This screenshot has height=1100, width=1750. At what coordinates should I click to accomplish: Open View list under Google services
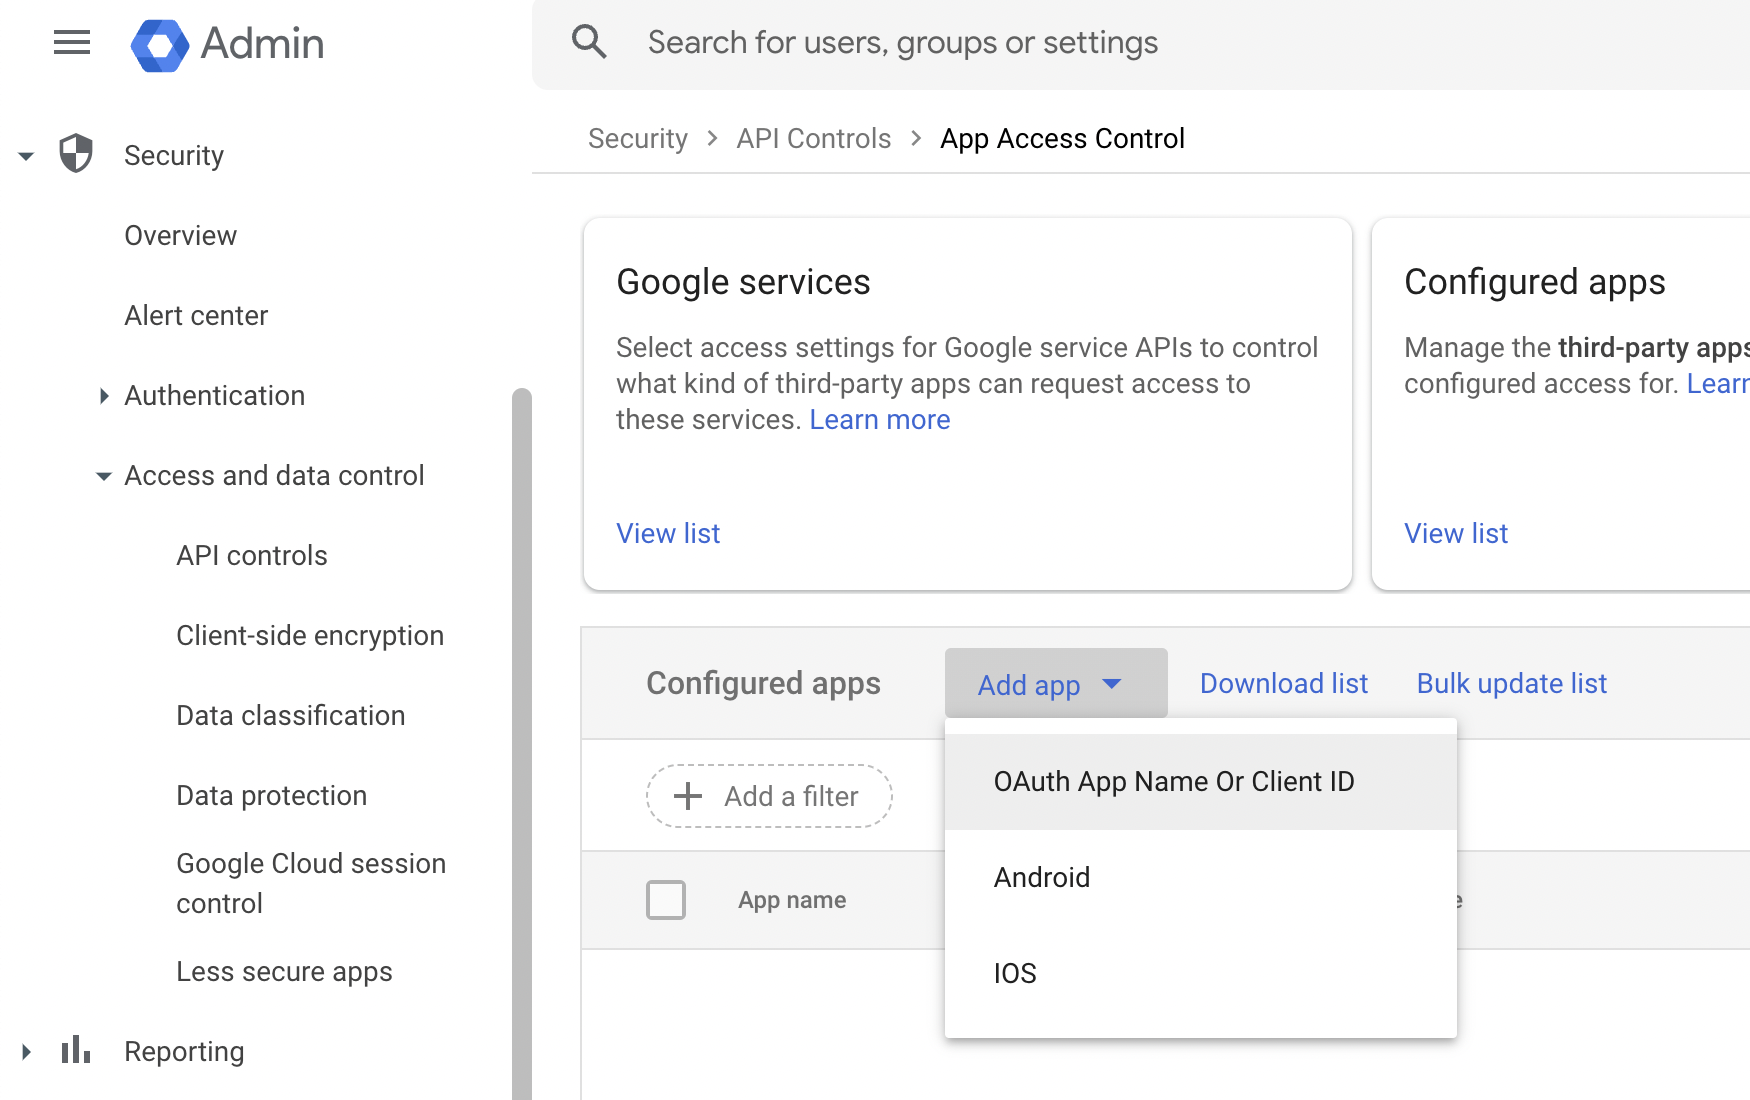[668, 533]
